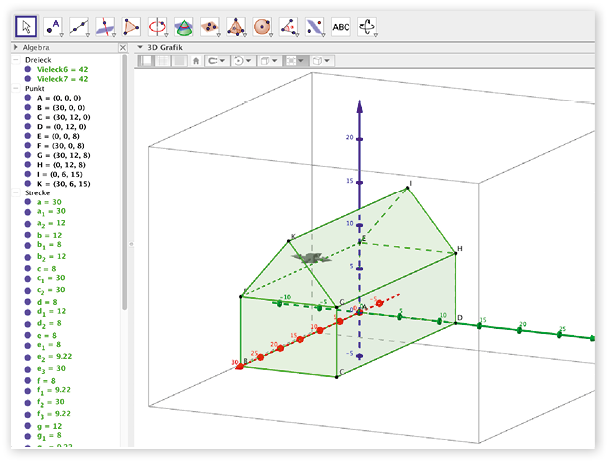609x463 pixels.
Task: Click point D on the green axis
Action: tap(456, 323)
